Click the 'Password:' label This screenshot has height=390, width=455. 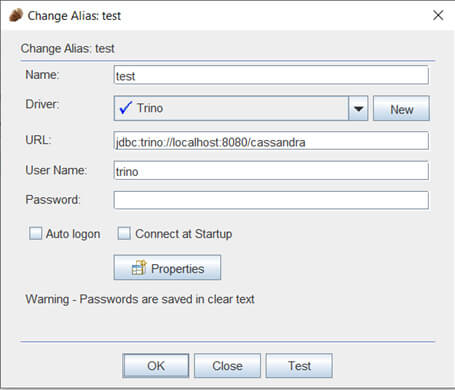[x=53, y=199]
